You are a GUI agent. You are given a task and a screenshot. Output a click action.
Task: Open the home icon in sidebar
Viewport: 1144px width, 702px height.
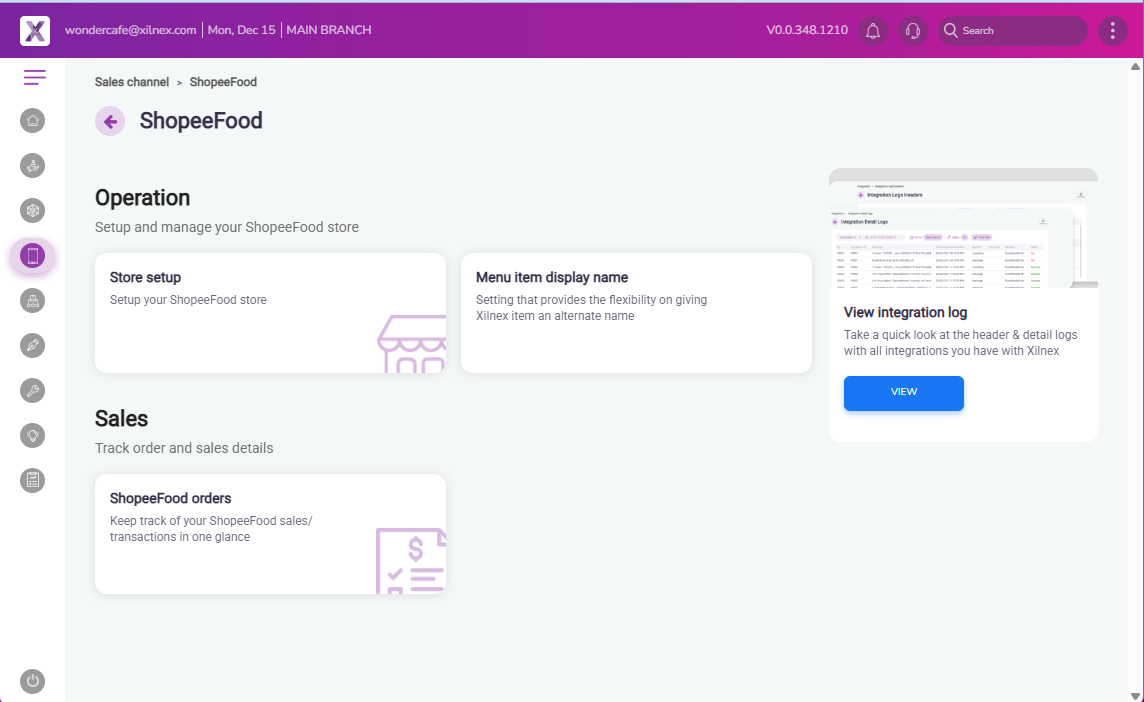(33, 121)
